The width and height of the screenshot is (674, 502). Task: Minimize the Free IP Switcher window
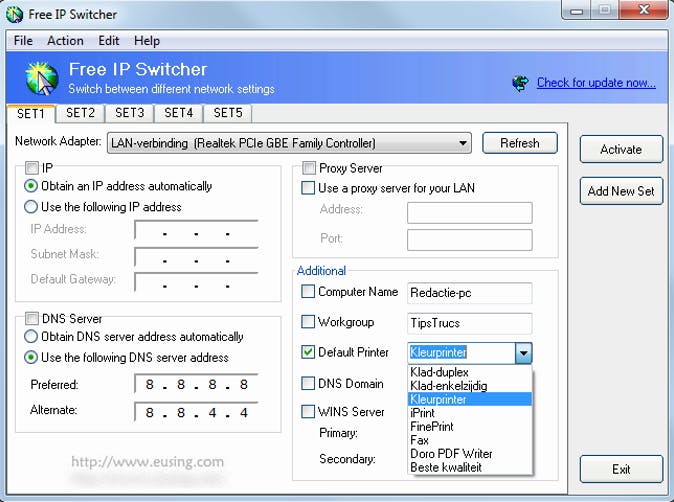(x=576, y=10)
